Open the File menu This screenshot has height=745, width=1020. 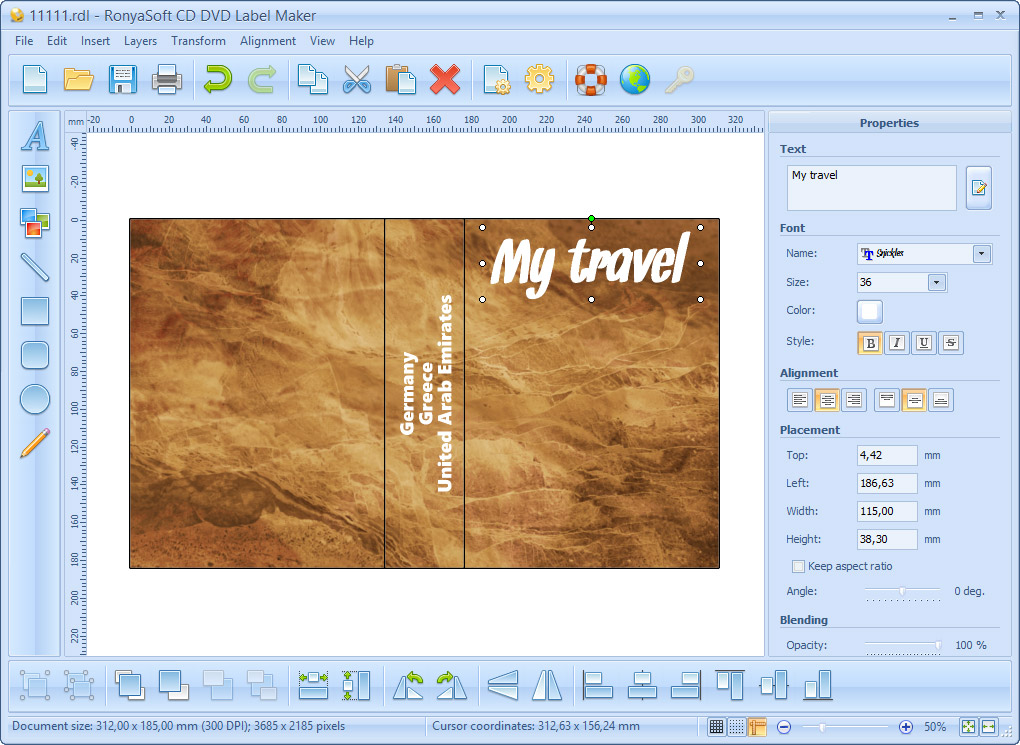pyautogui.click(x=24, y=41)
